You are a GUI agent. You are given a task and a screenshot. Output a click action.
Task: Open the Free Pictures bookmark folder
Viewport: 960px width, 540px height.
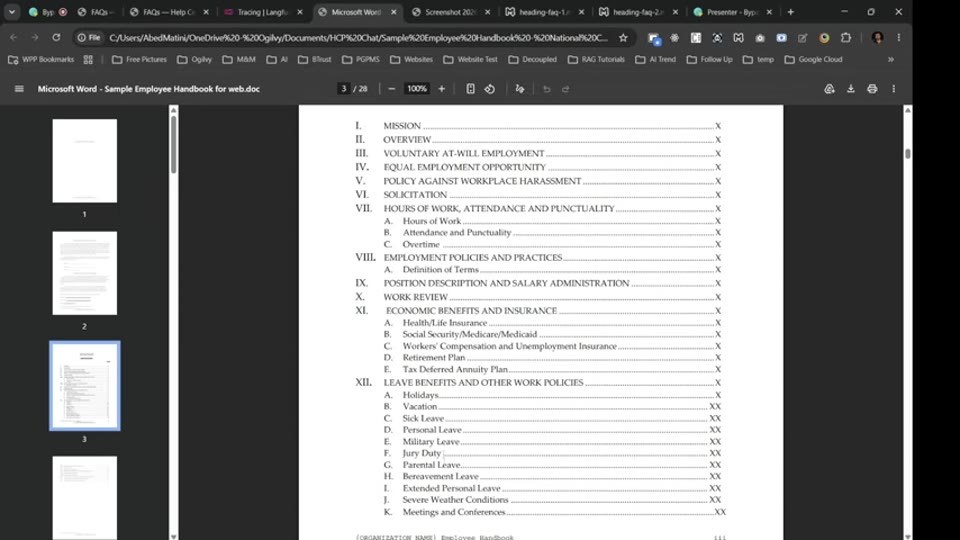[x=139, y=59]
